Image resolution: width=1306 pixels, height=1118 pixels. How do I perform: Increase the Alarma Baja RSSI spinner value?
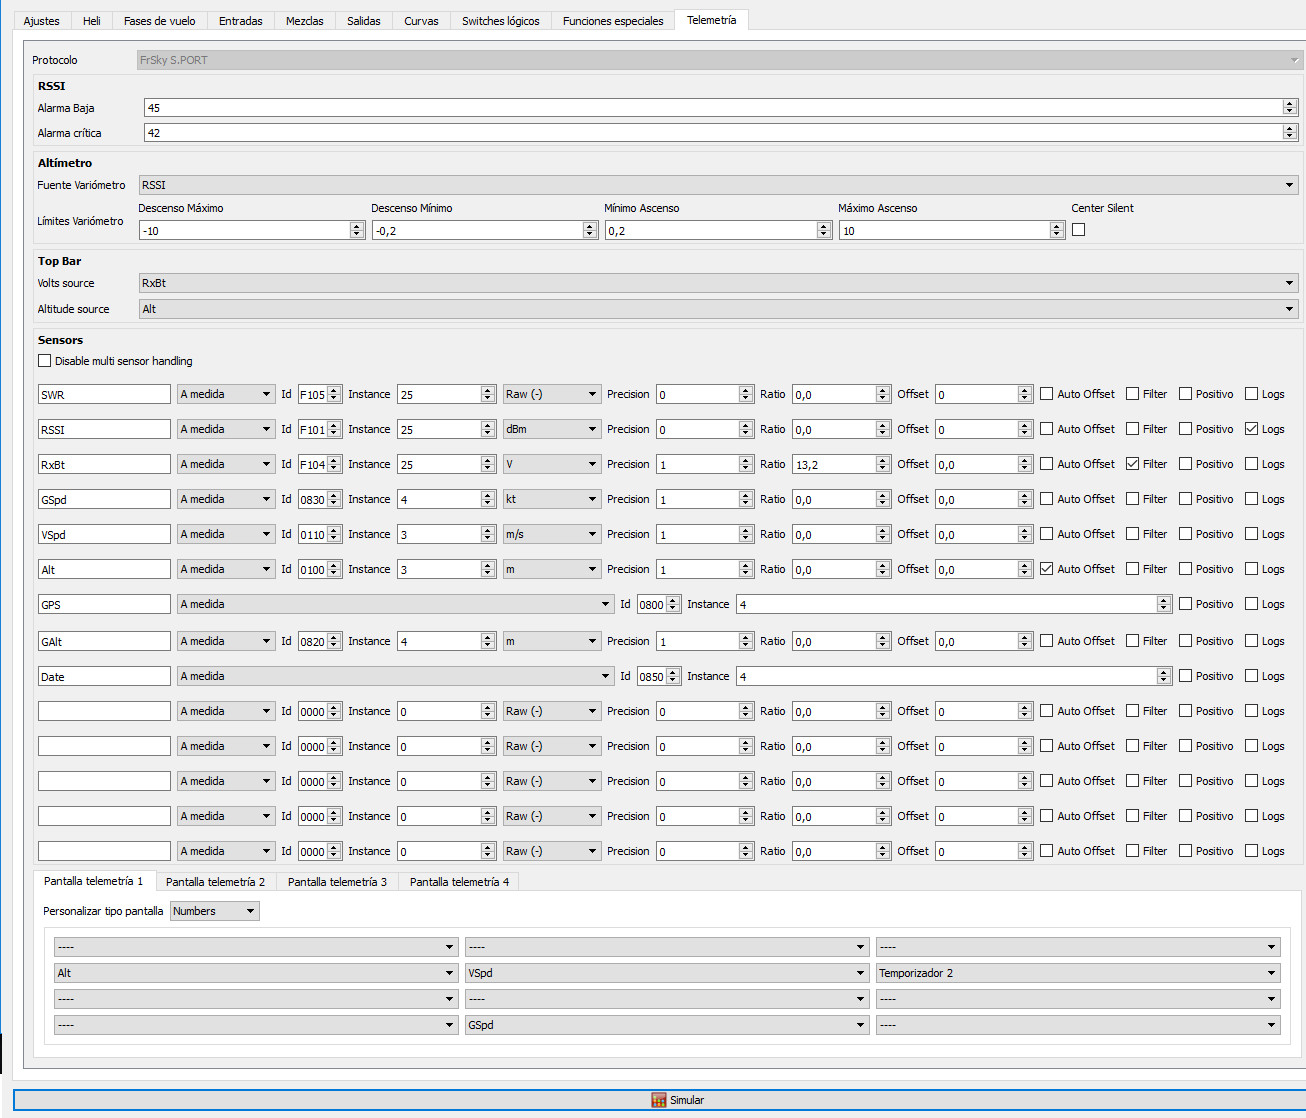1289,104
